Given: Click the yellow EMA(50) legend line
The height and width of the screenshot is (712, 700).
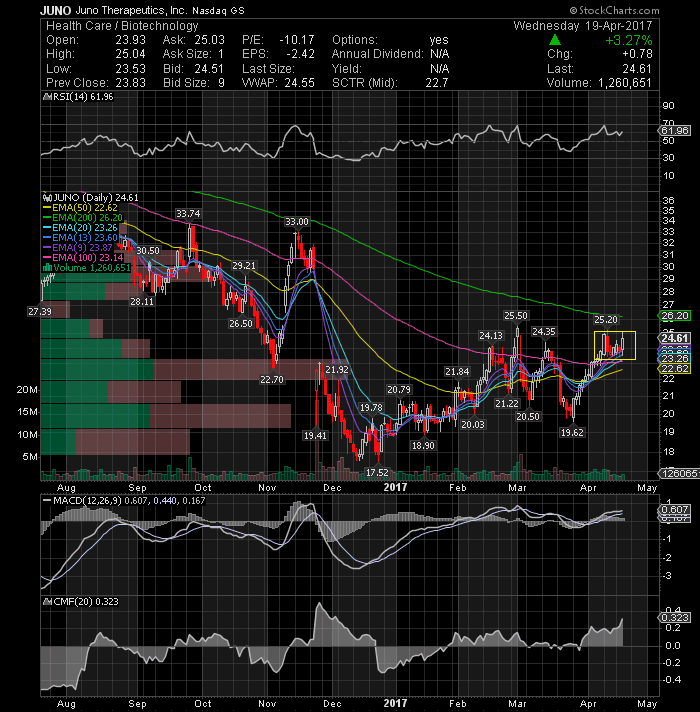Looking at the screenshot, I should (x=47, y=208).
